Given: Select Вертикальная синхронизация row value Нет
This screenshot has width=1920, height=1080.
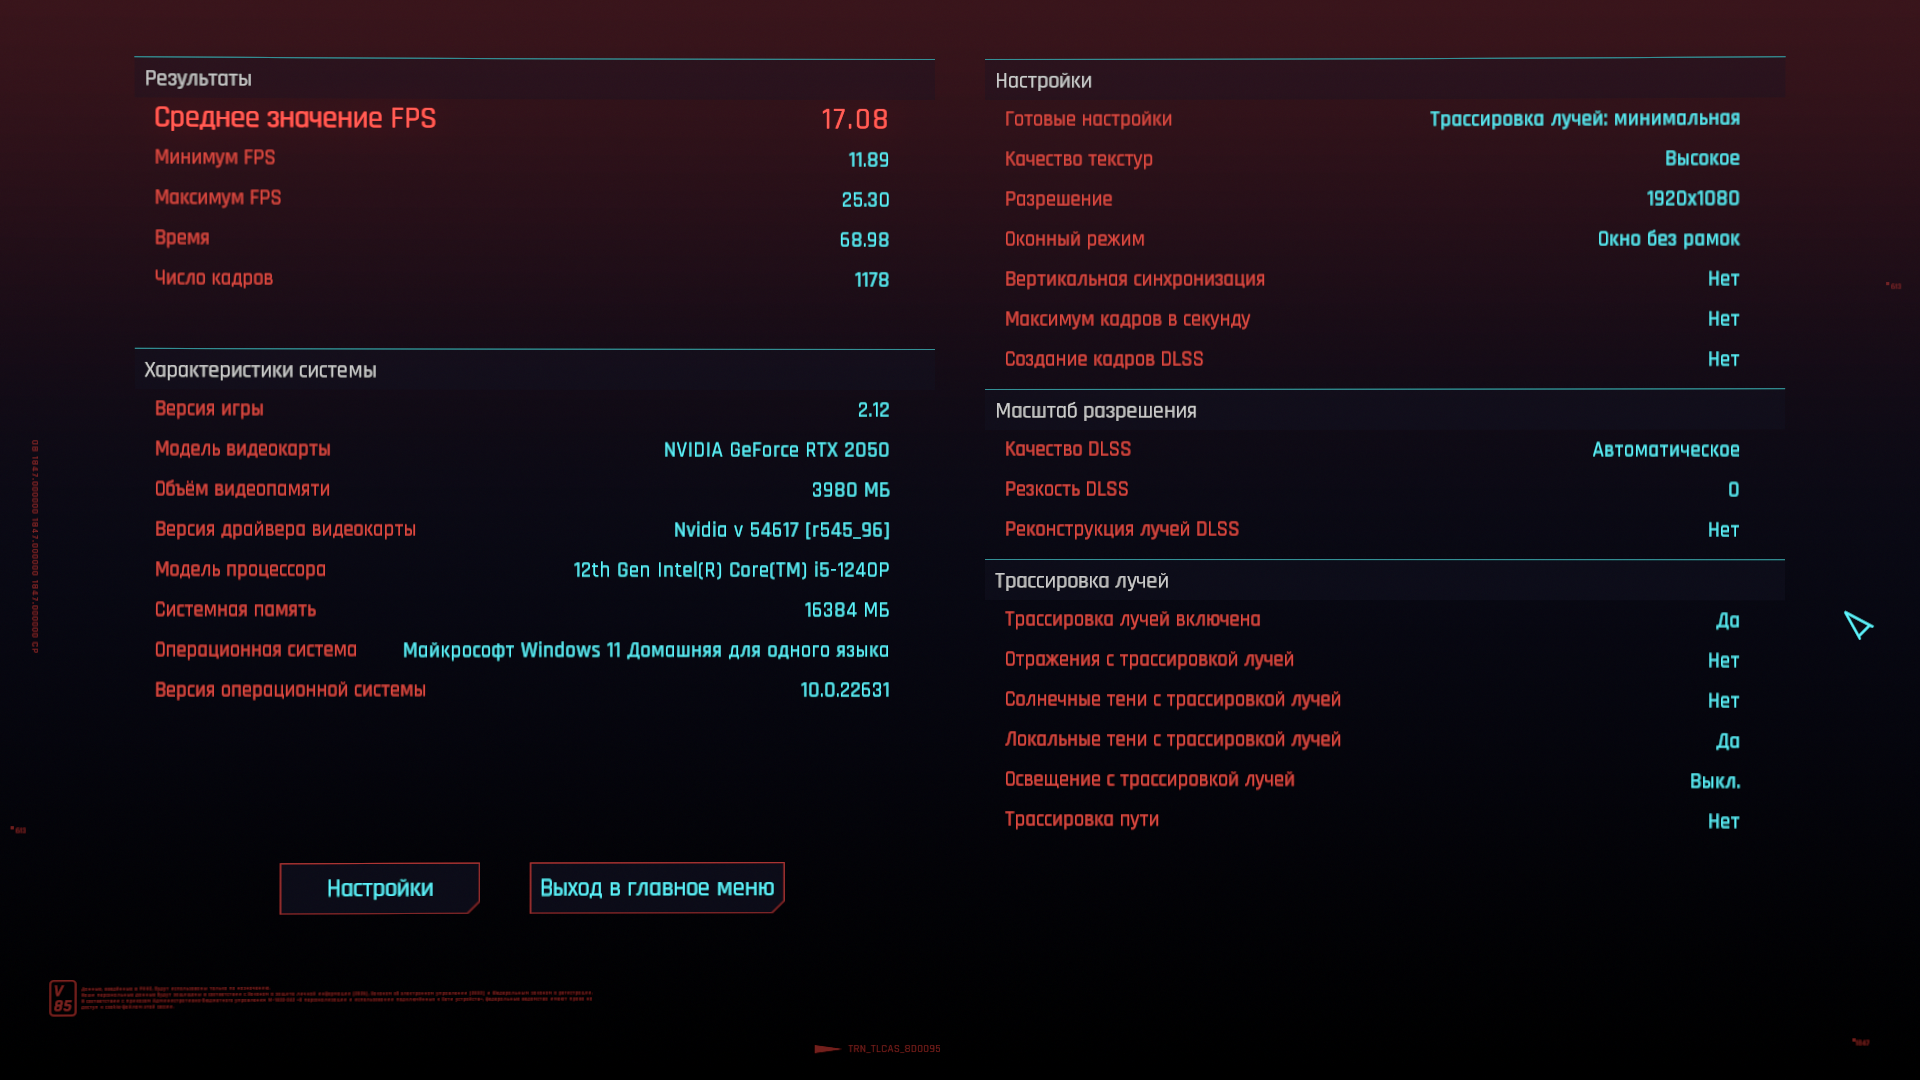Looking at the screenshot, I should [1723, 279].
